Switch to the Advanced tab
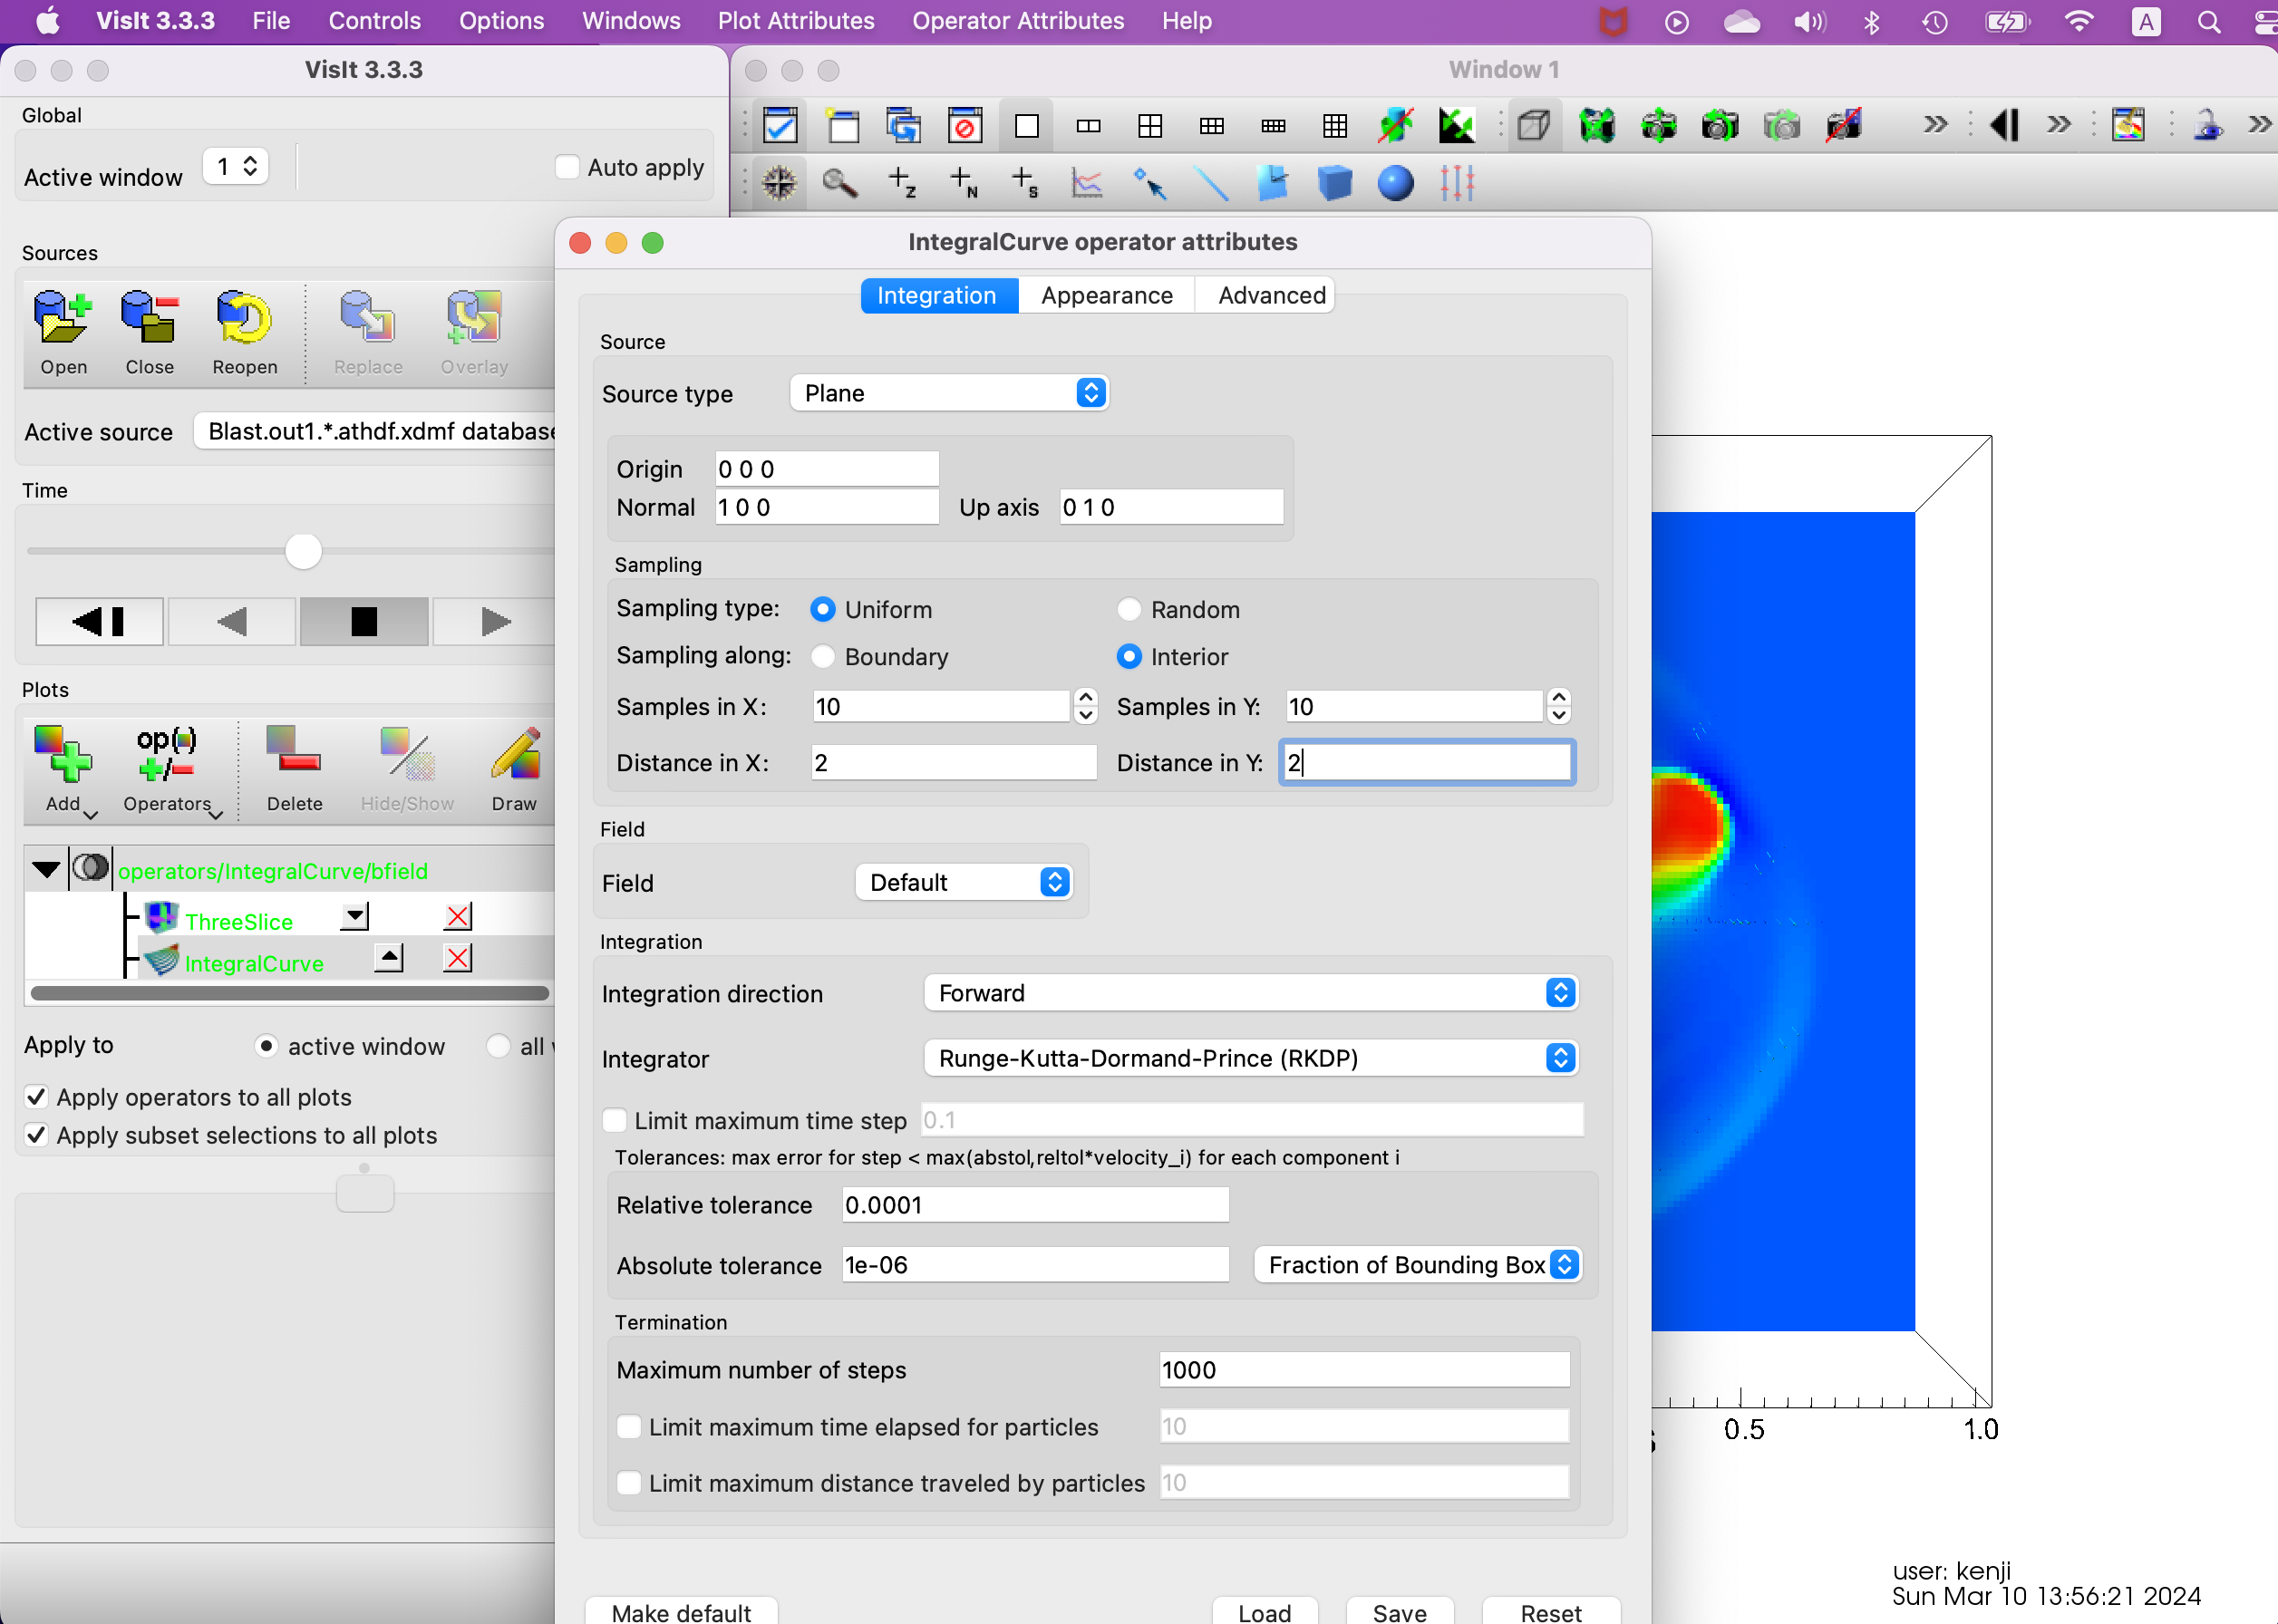 point(1271,295)
